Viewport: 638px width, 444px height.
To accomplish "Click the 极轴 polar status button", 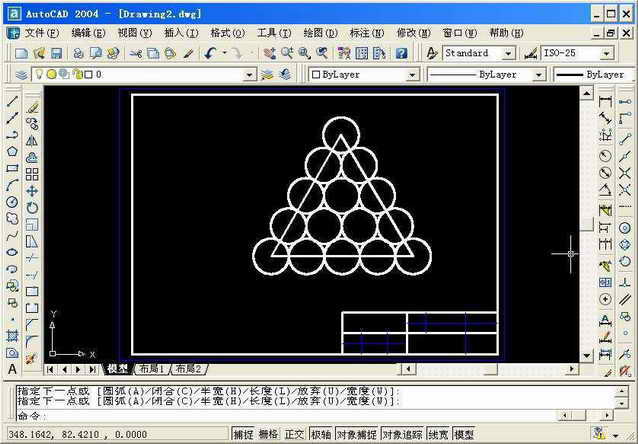I will [x=320, y=434].
